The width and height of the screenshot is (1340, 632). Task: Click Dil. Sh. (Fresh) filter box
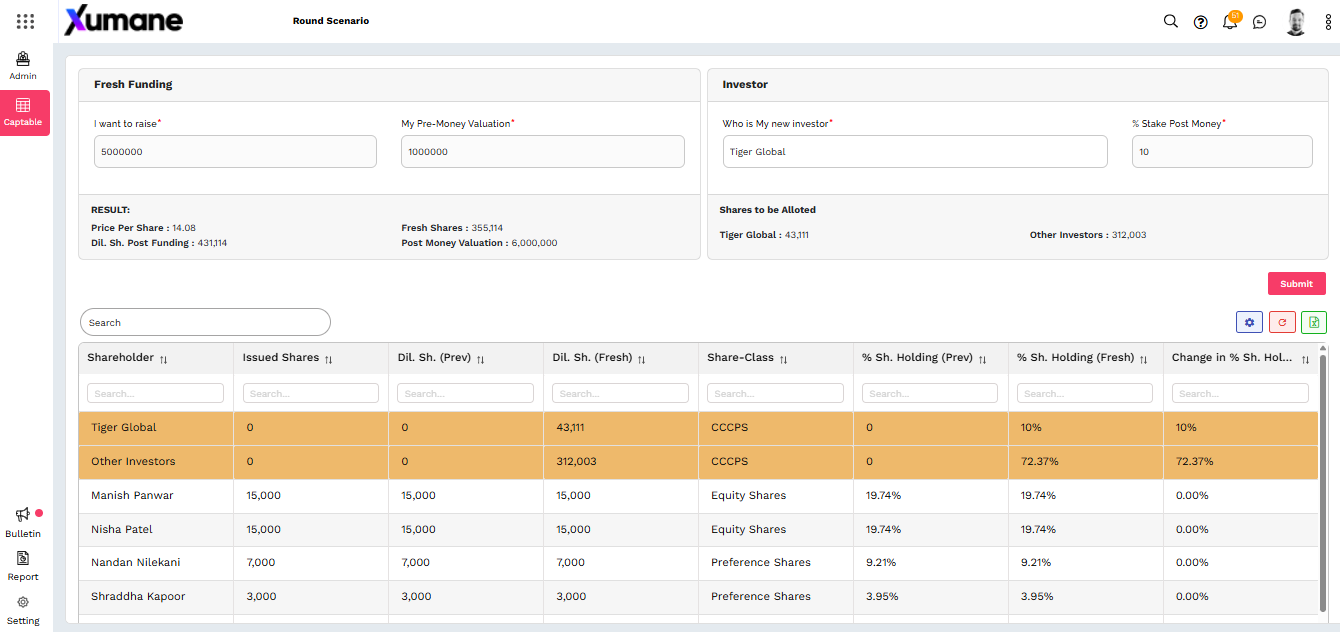pos(620,393)
